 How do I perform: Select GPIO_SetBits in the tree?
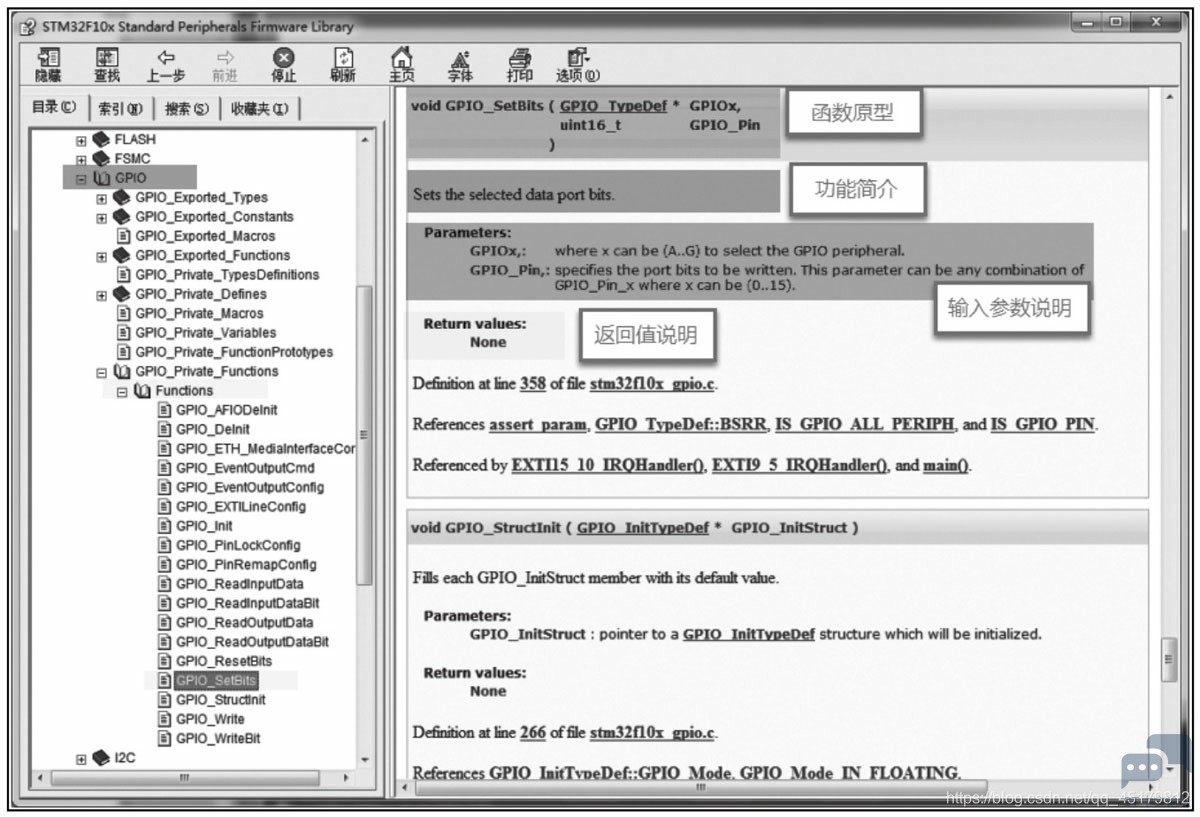(216, 680)
